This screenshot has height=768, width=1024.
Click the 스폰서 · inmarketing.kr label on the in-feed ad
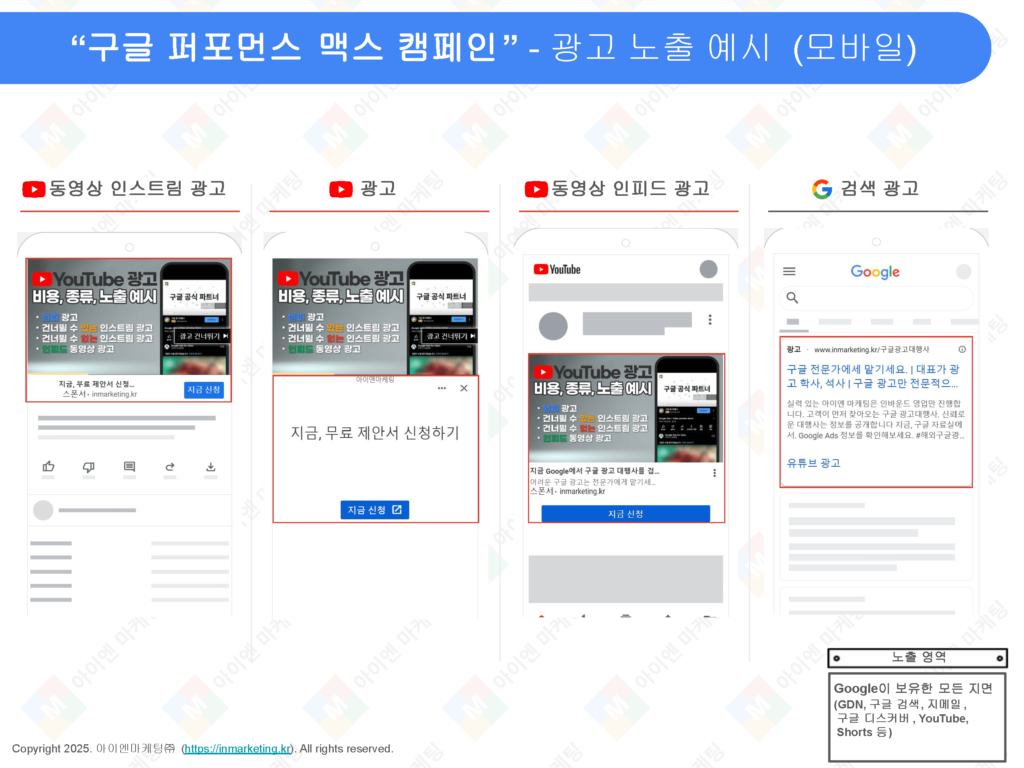[568, 491]
